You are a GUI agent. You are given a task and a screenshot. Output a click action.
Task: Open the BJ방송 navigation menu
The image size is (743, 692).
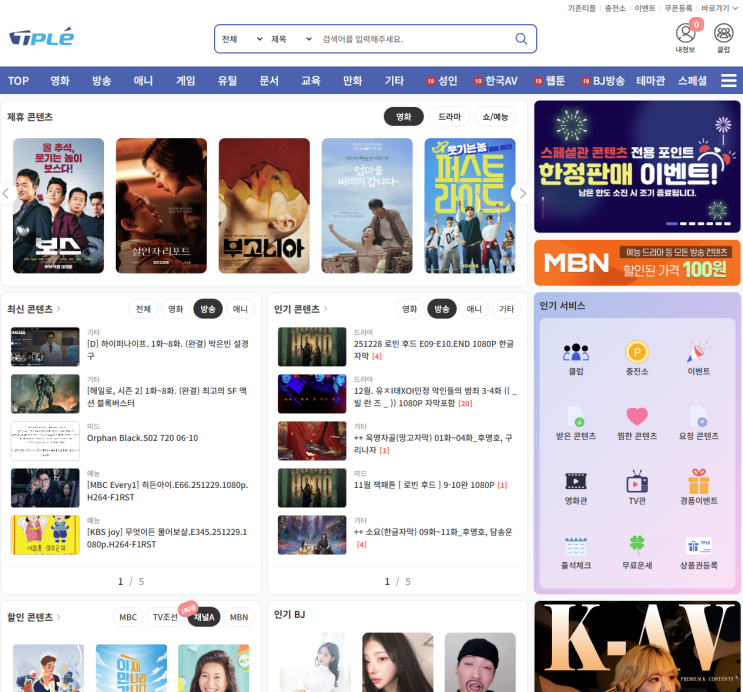click(x=603, y=81)
